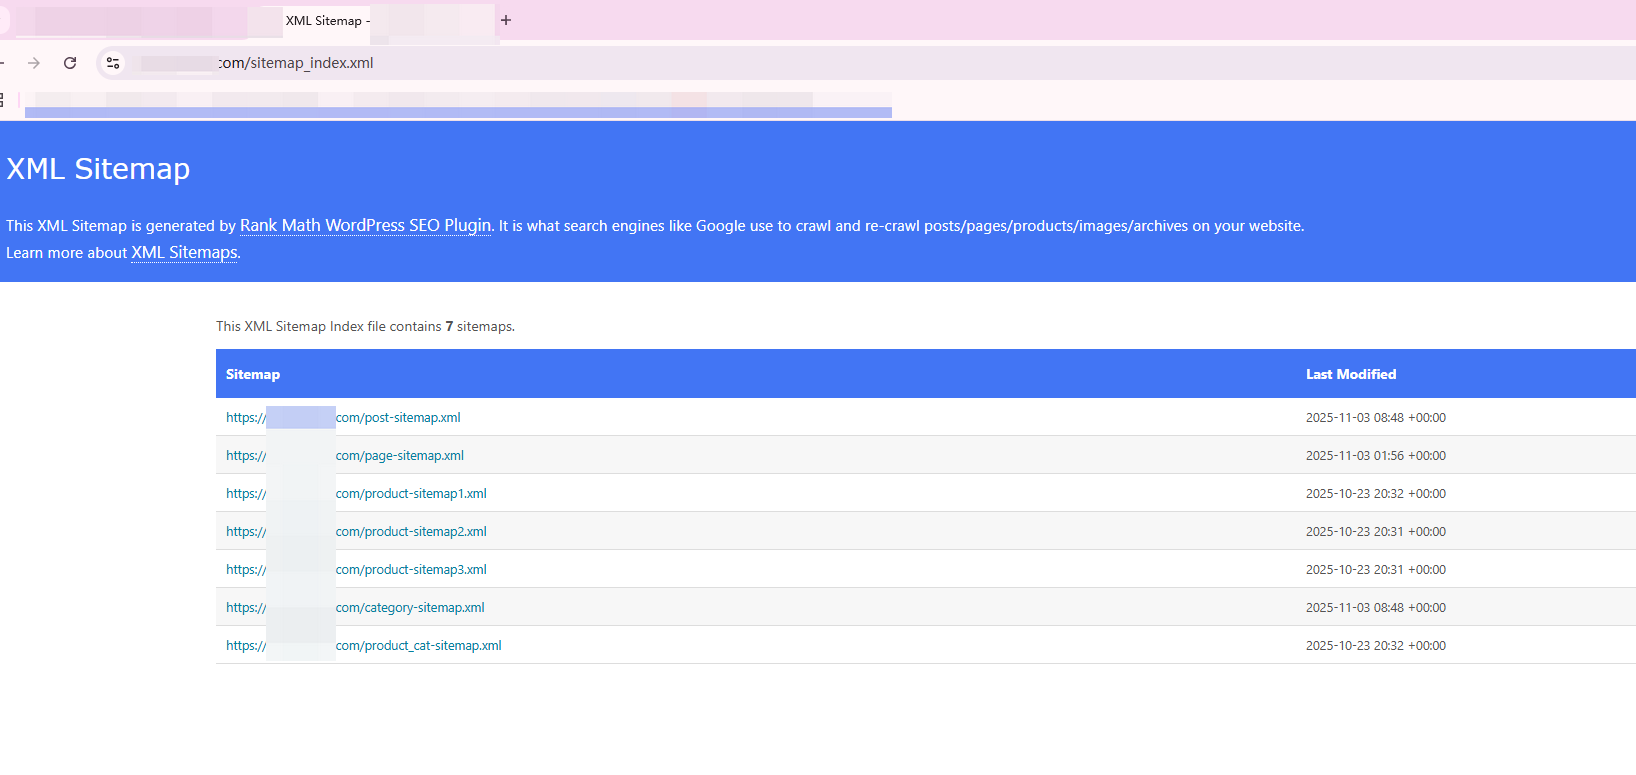This screenshot has width=1636, height=775.
Task: Open the page-sitemap.xml link
Action: coord(400,456)
